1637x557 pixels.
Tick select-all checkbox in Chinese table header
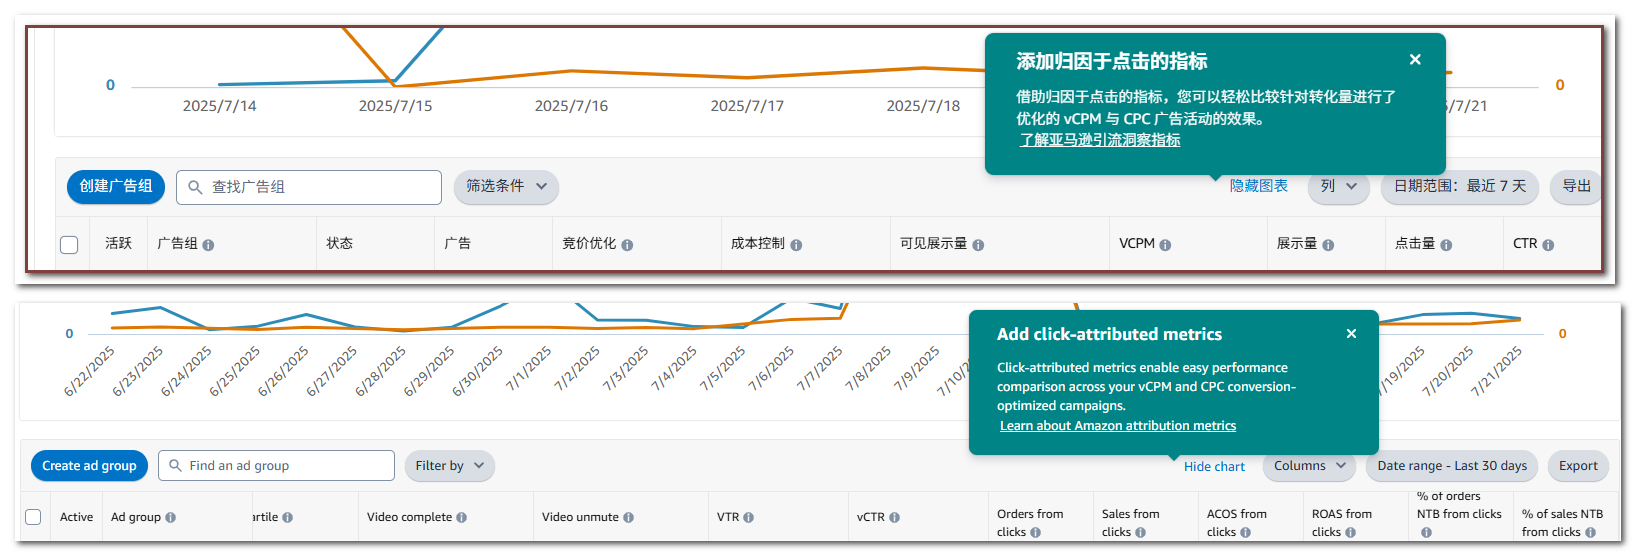coord(69,245)
